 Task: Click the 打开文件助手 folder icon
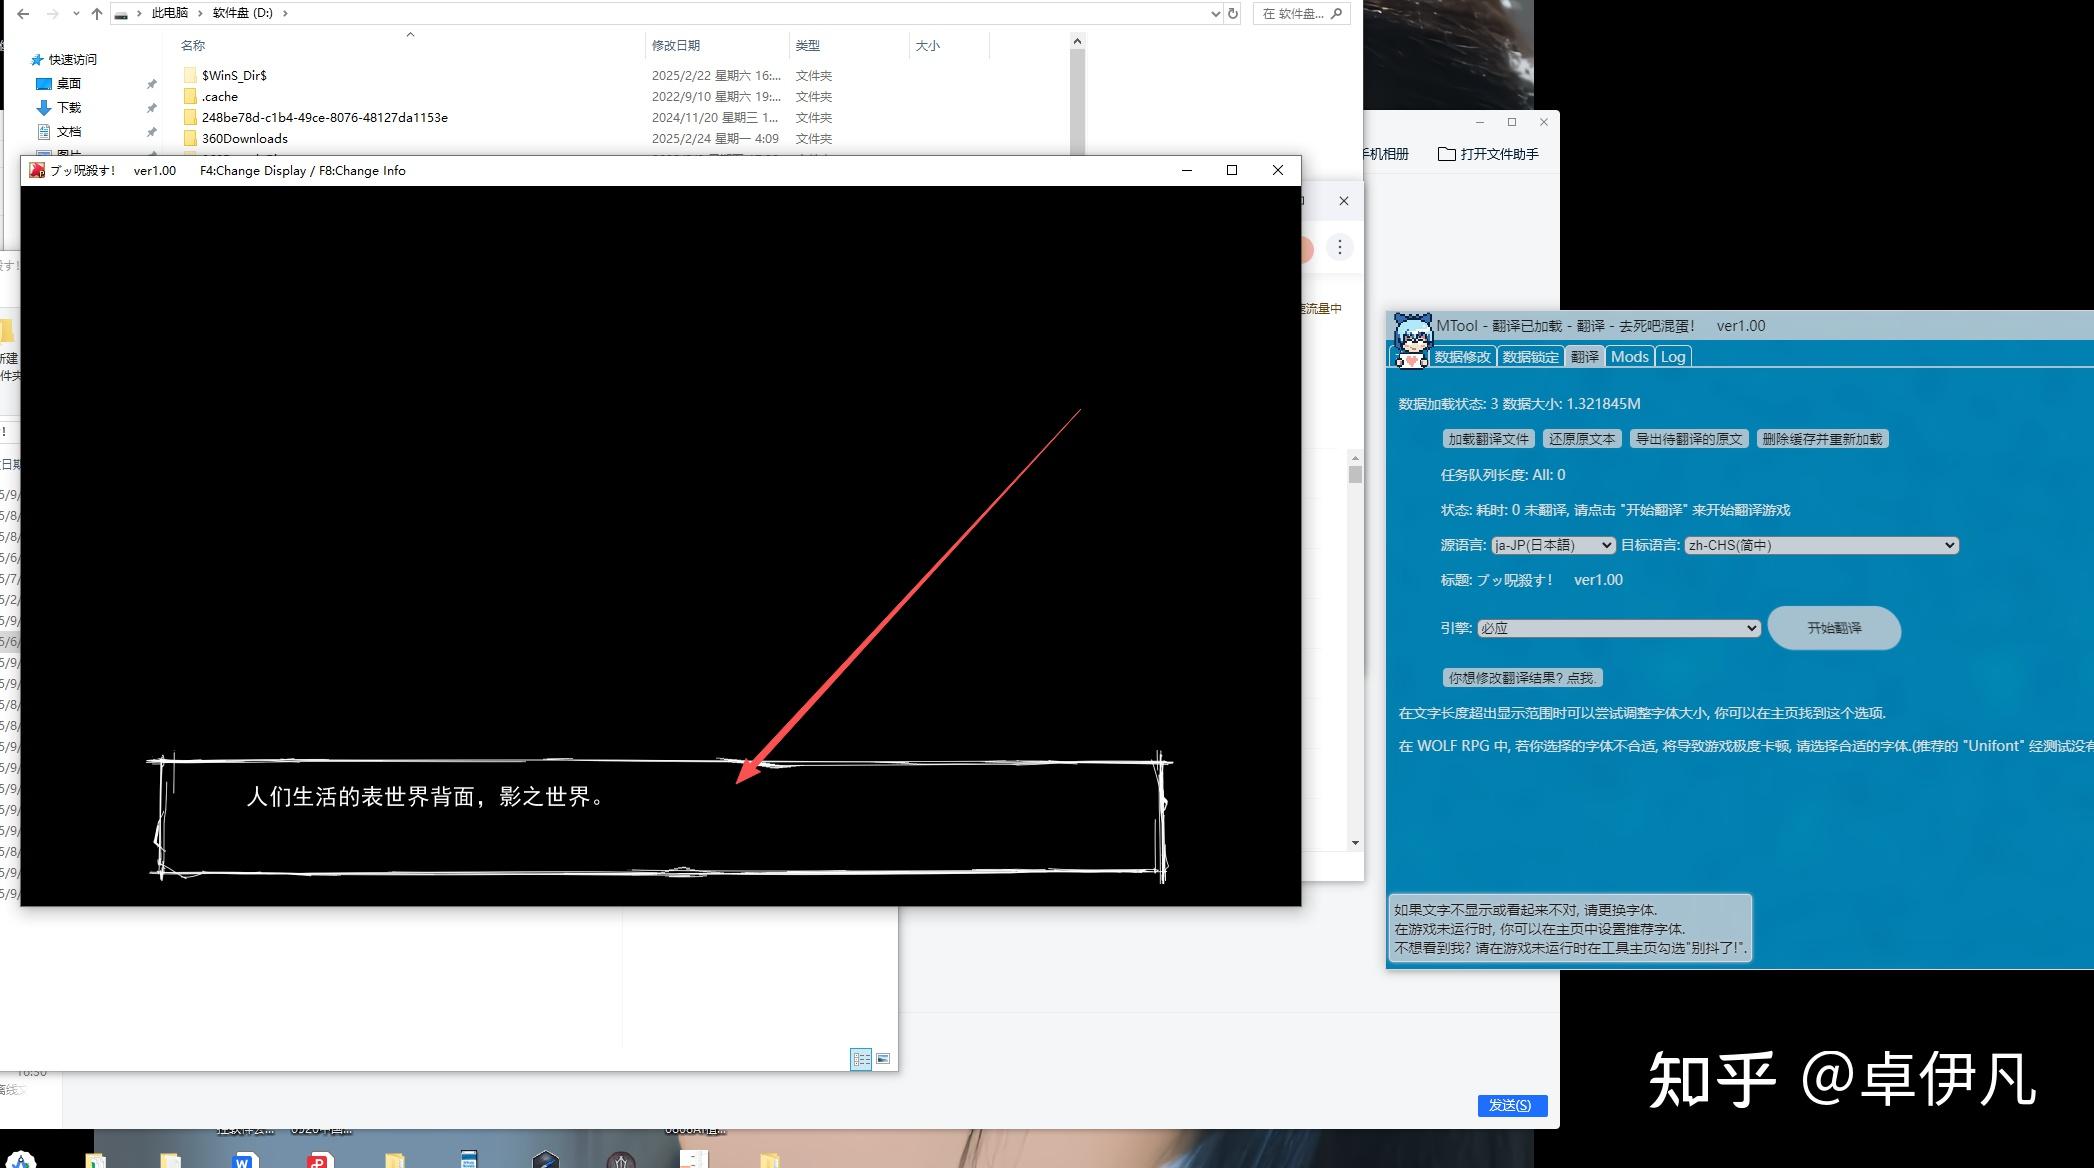(1446, 154)
